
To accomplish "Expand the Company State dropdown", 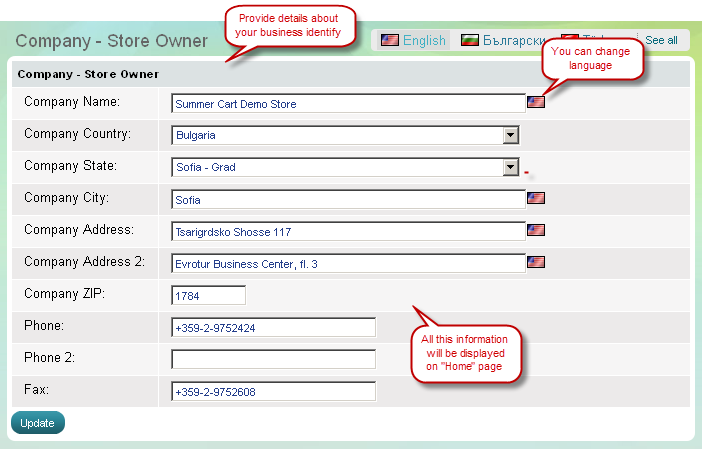I will tap(510, 167).
